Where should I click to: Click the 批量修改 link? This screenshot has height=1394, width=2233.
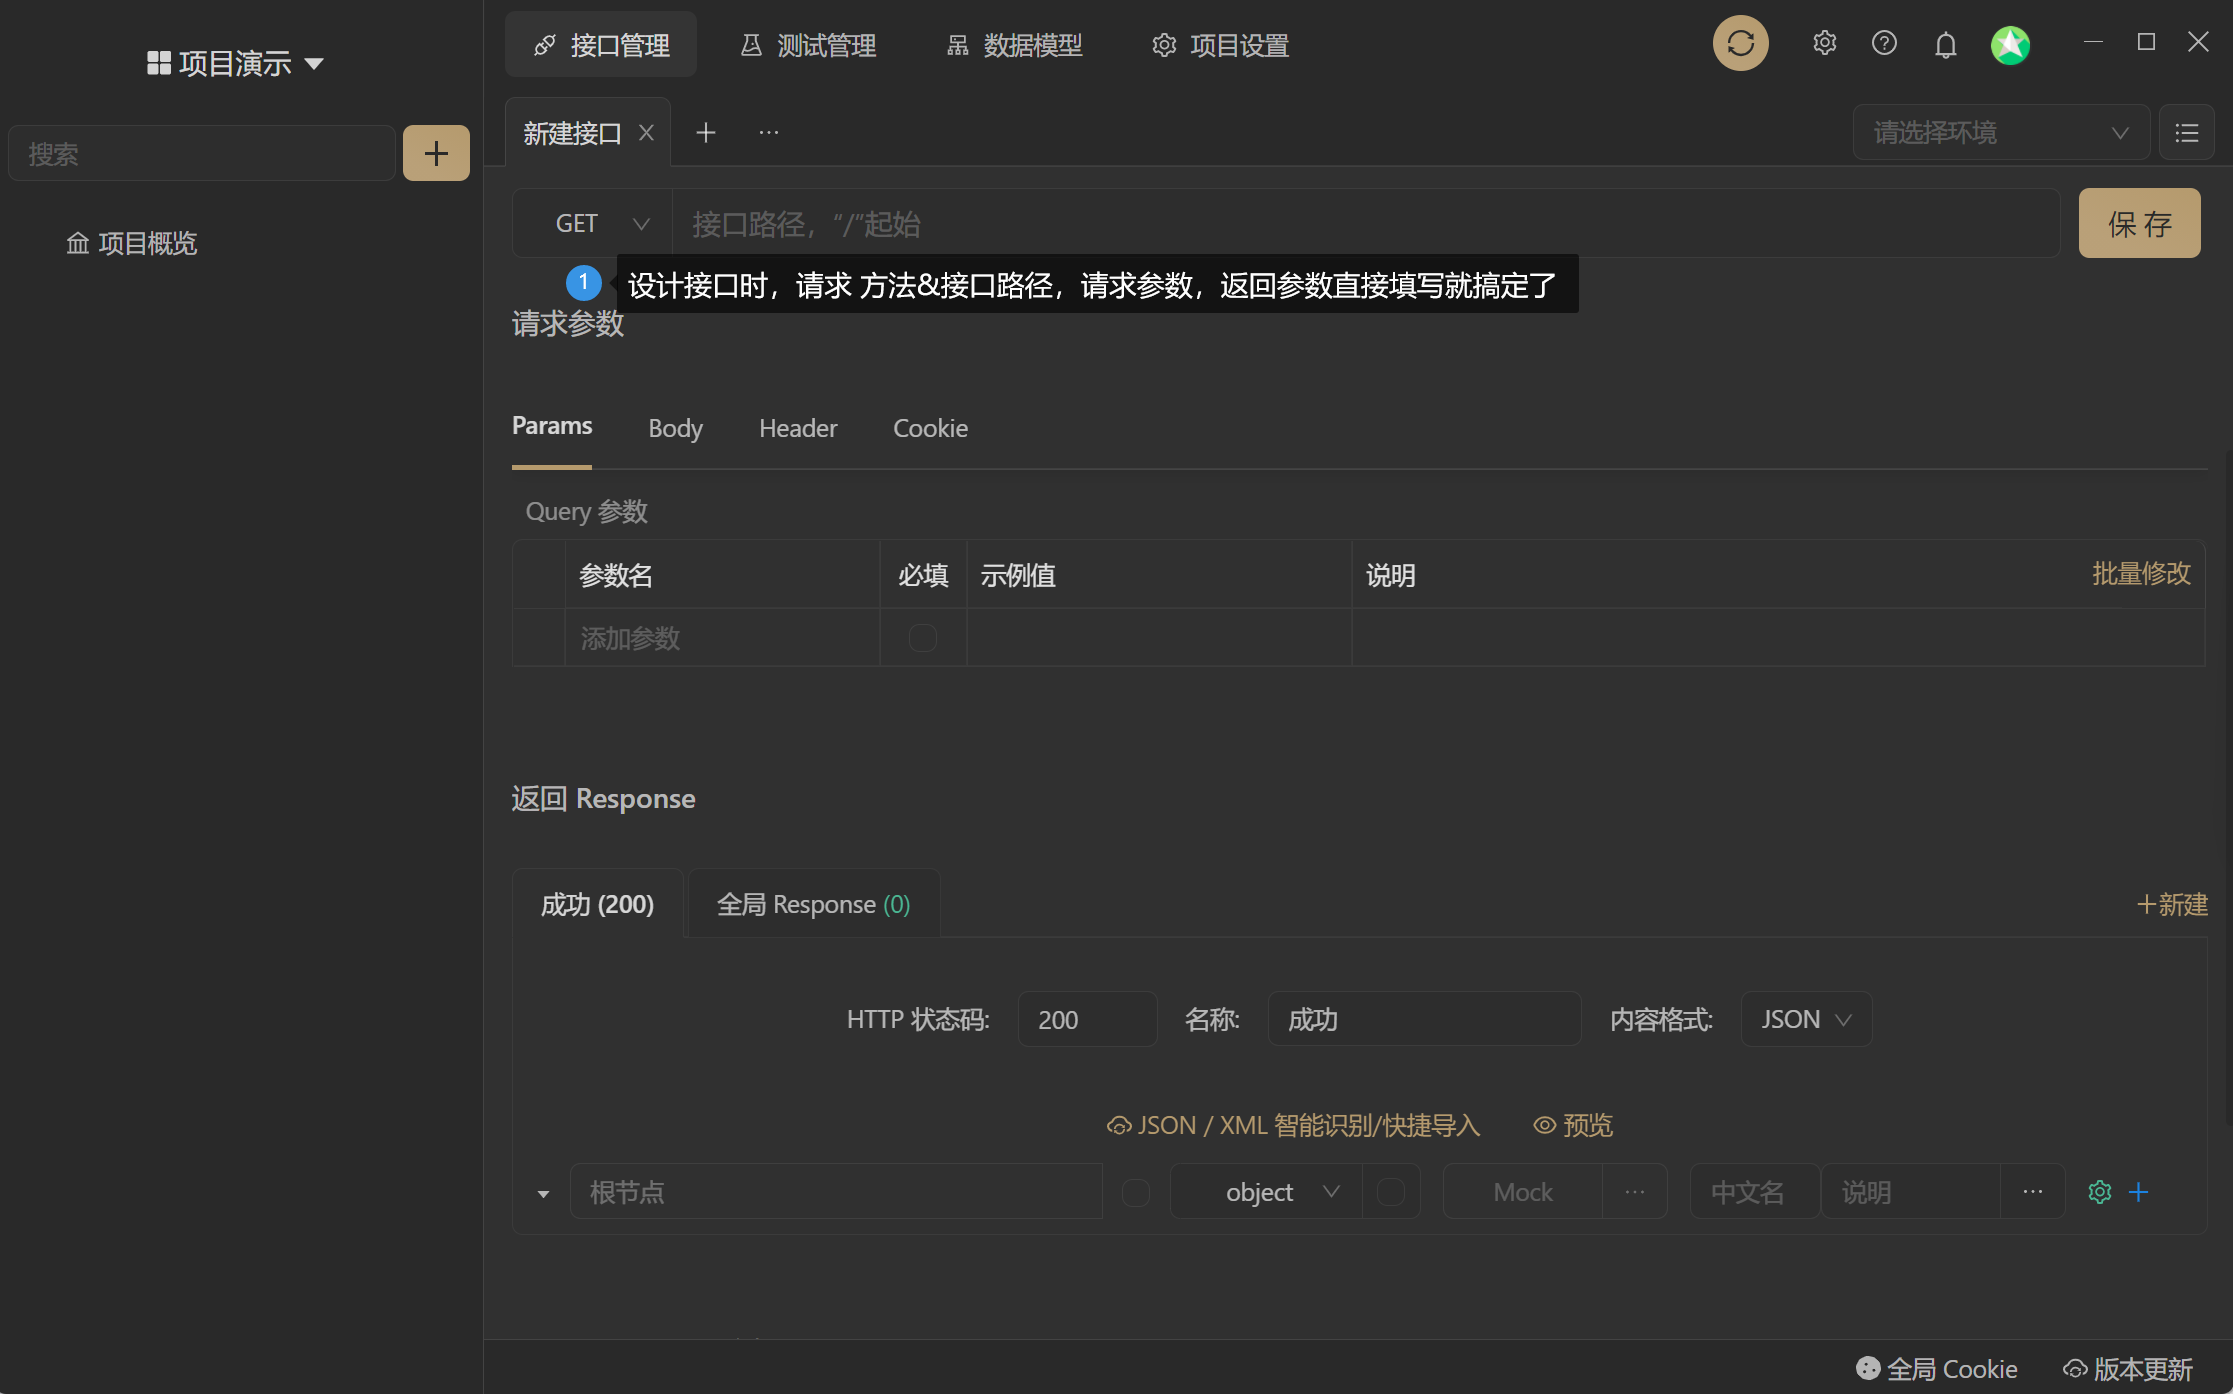[2141, 574]
